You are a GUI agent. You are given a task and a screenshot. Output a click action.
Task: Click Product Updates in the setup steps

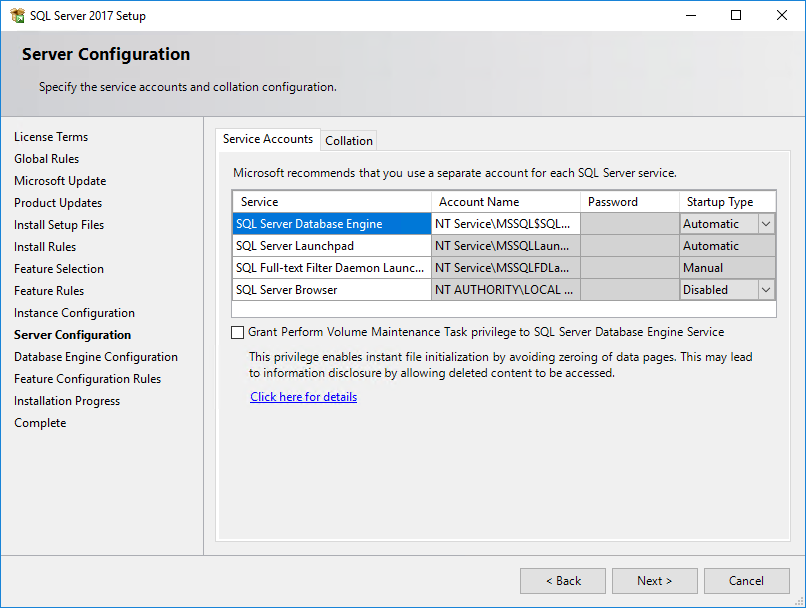point(58,203)
